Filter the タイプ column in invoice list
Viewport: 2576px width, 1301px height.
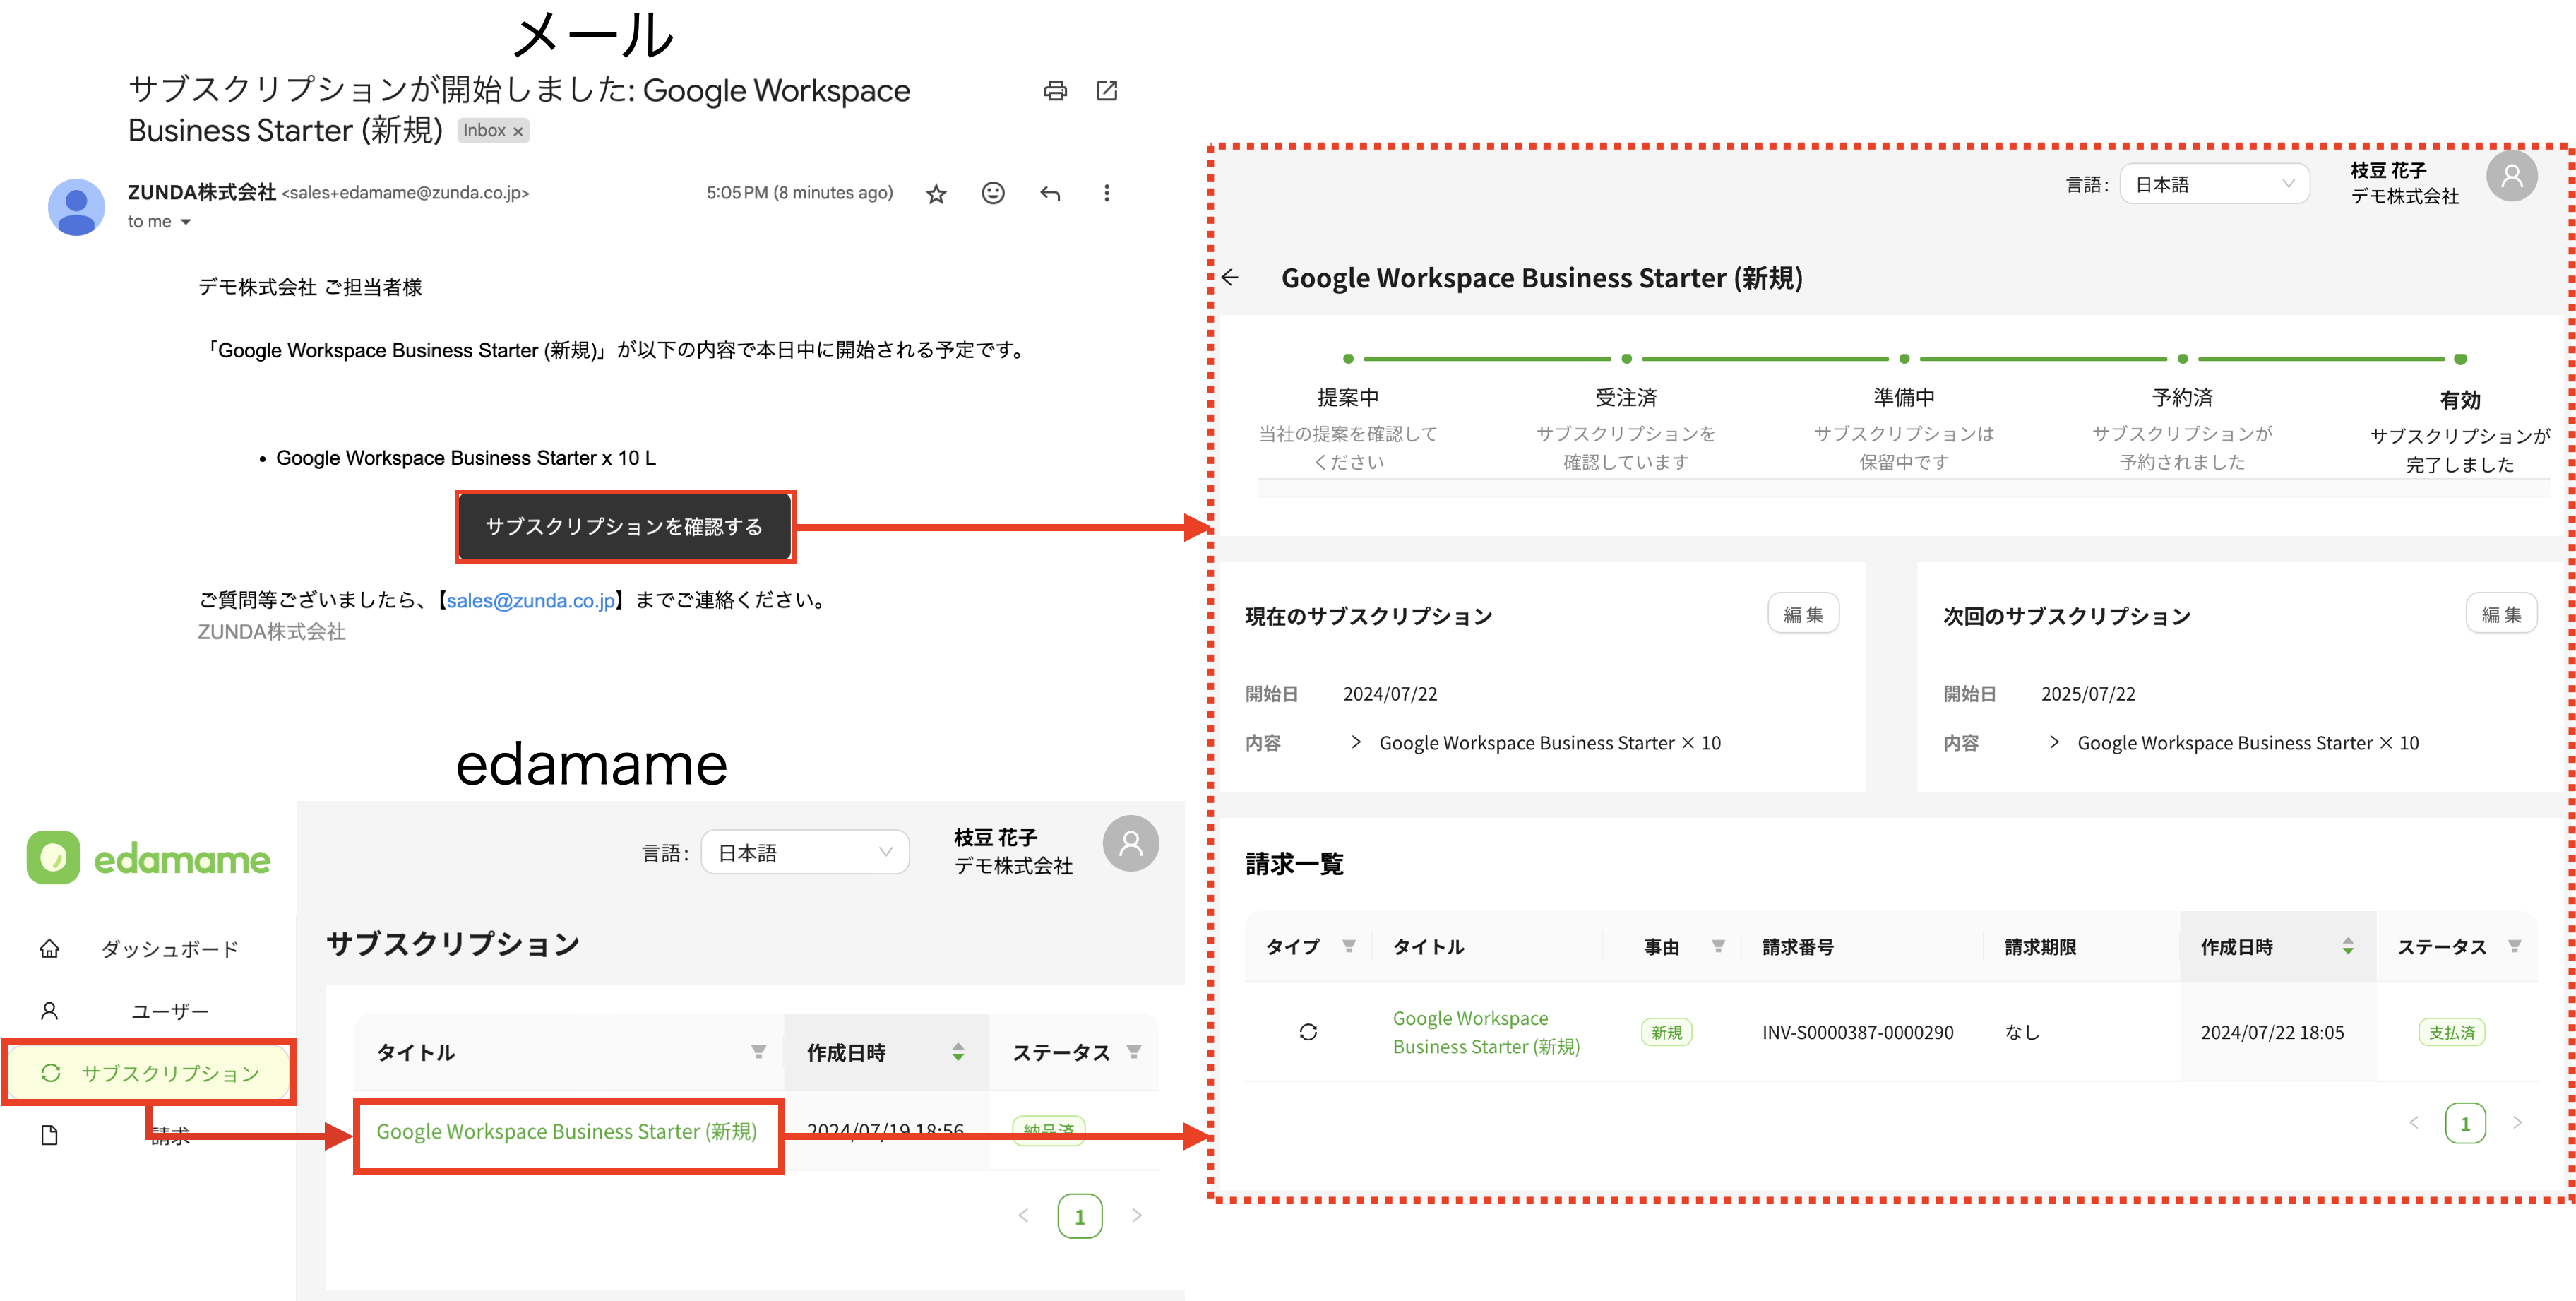1349,946
